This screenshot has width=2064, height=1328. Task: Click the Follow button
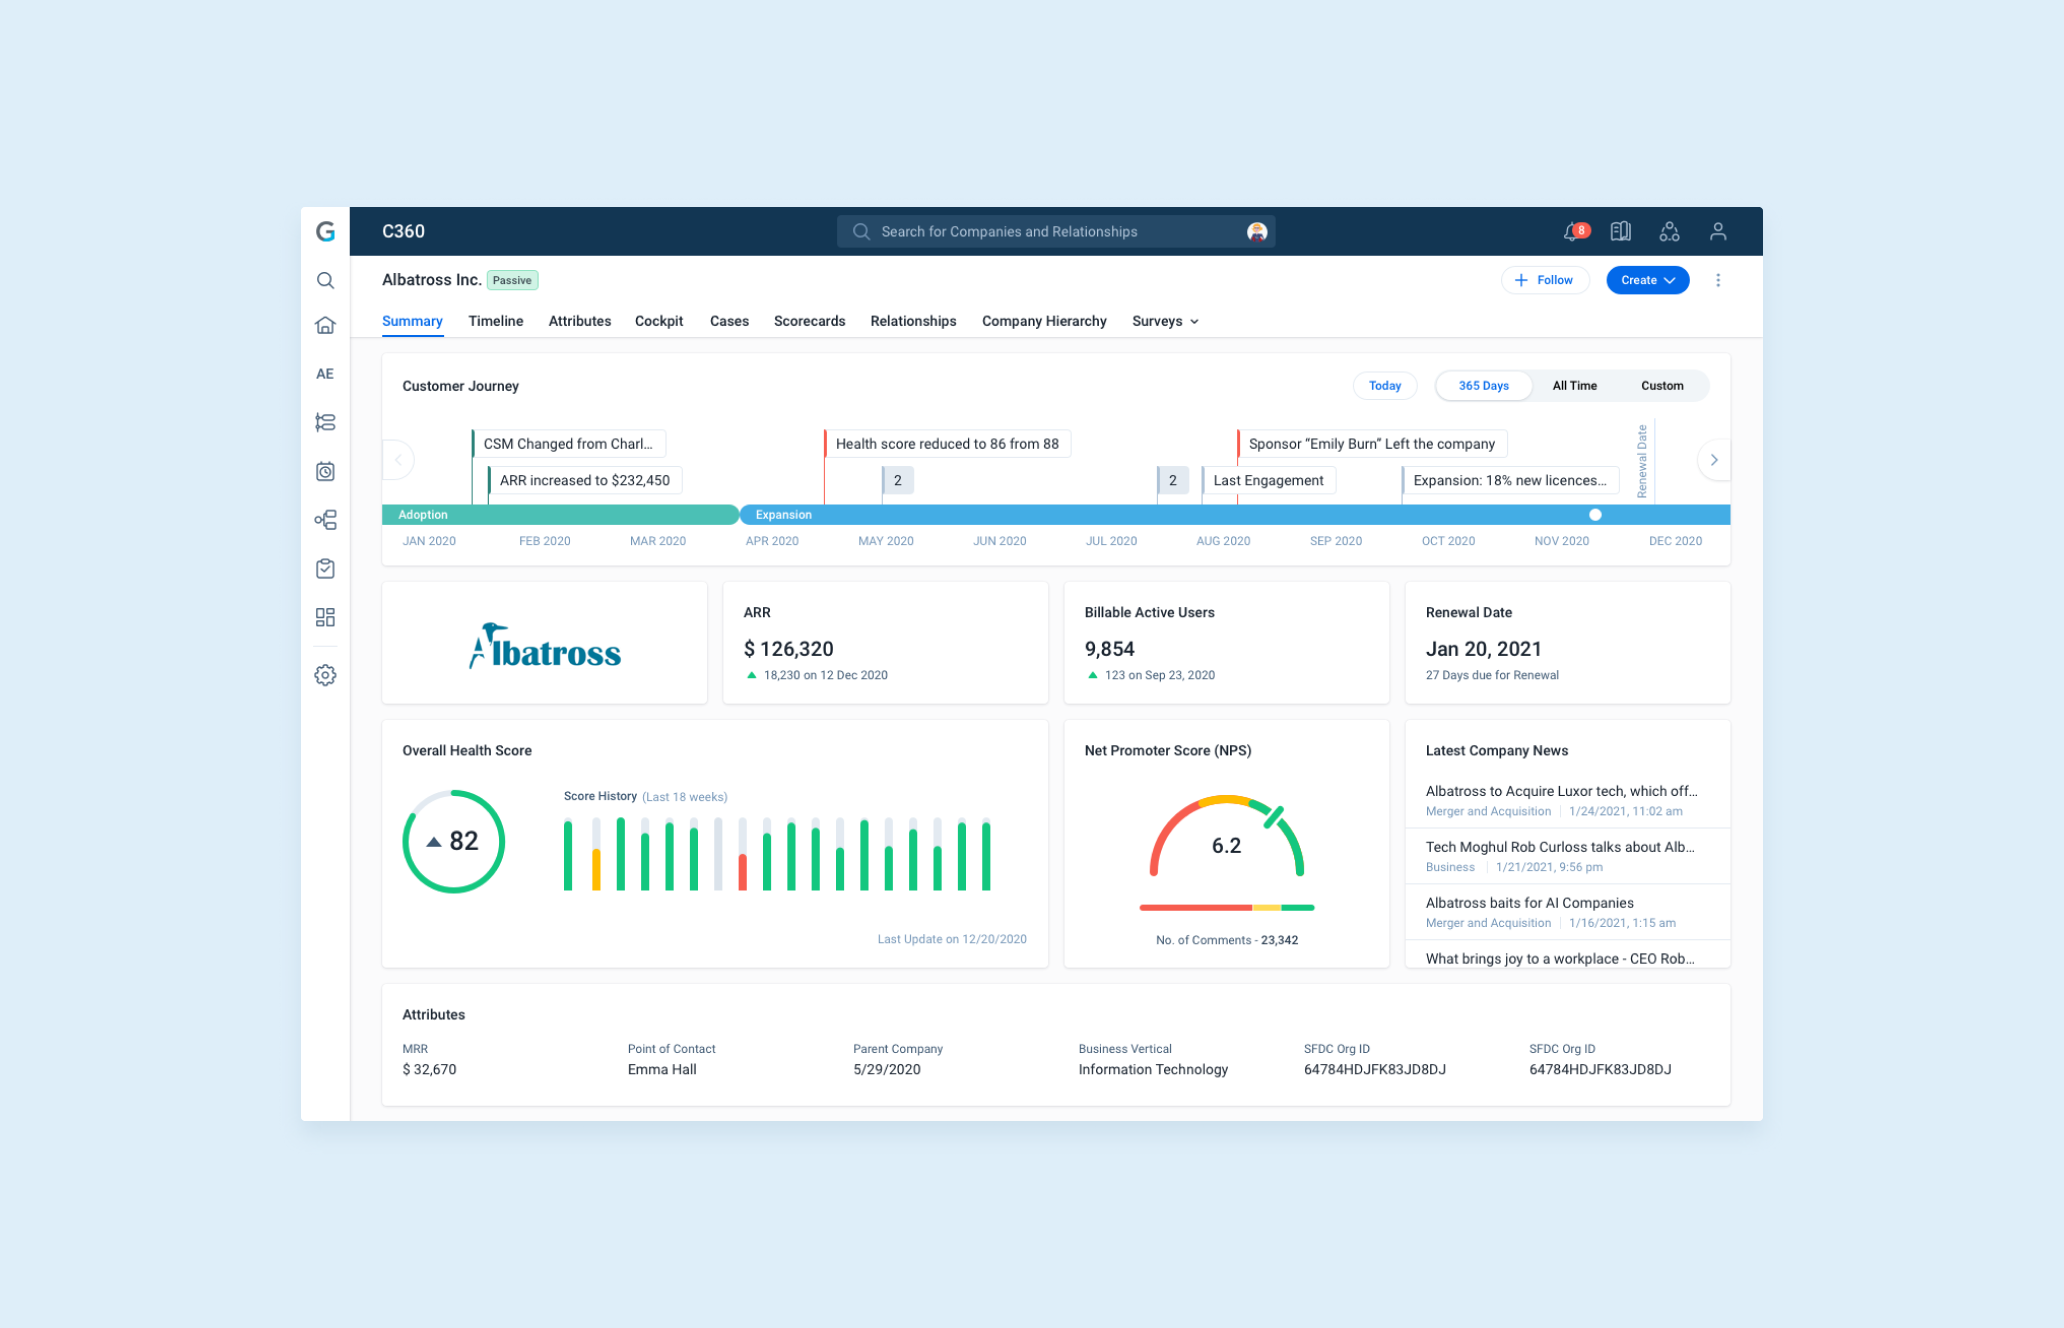1545,280
